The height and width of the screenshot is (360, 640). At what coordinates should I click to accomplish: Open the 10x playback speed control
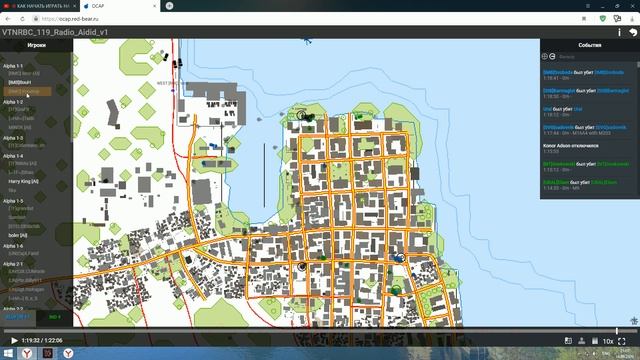point(608,341)
